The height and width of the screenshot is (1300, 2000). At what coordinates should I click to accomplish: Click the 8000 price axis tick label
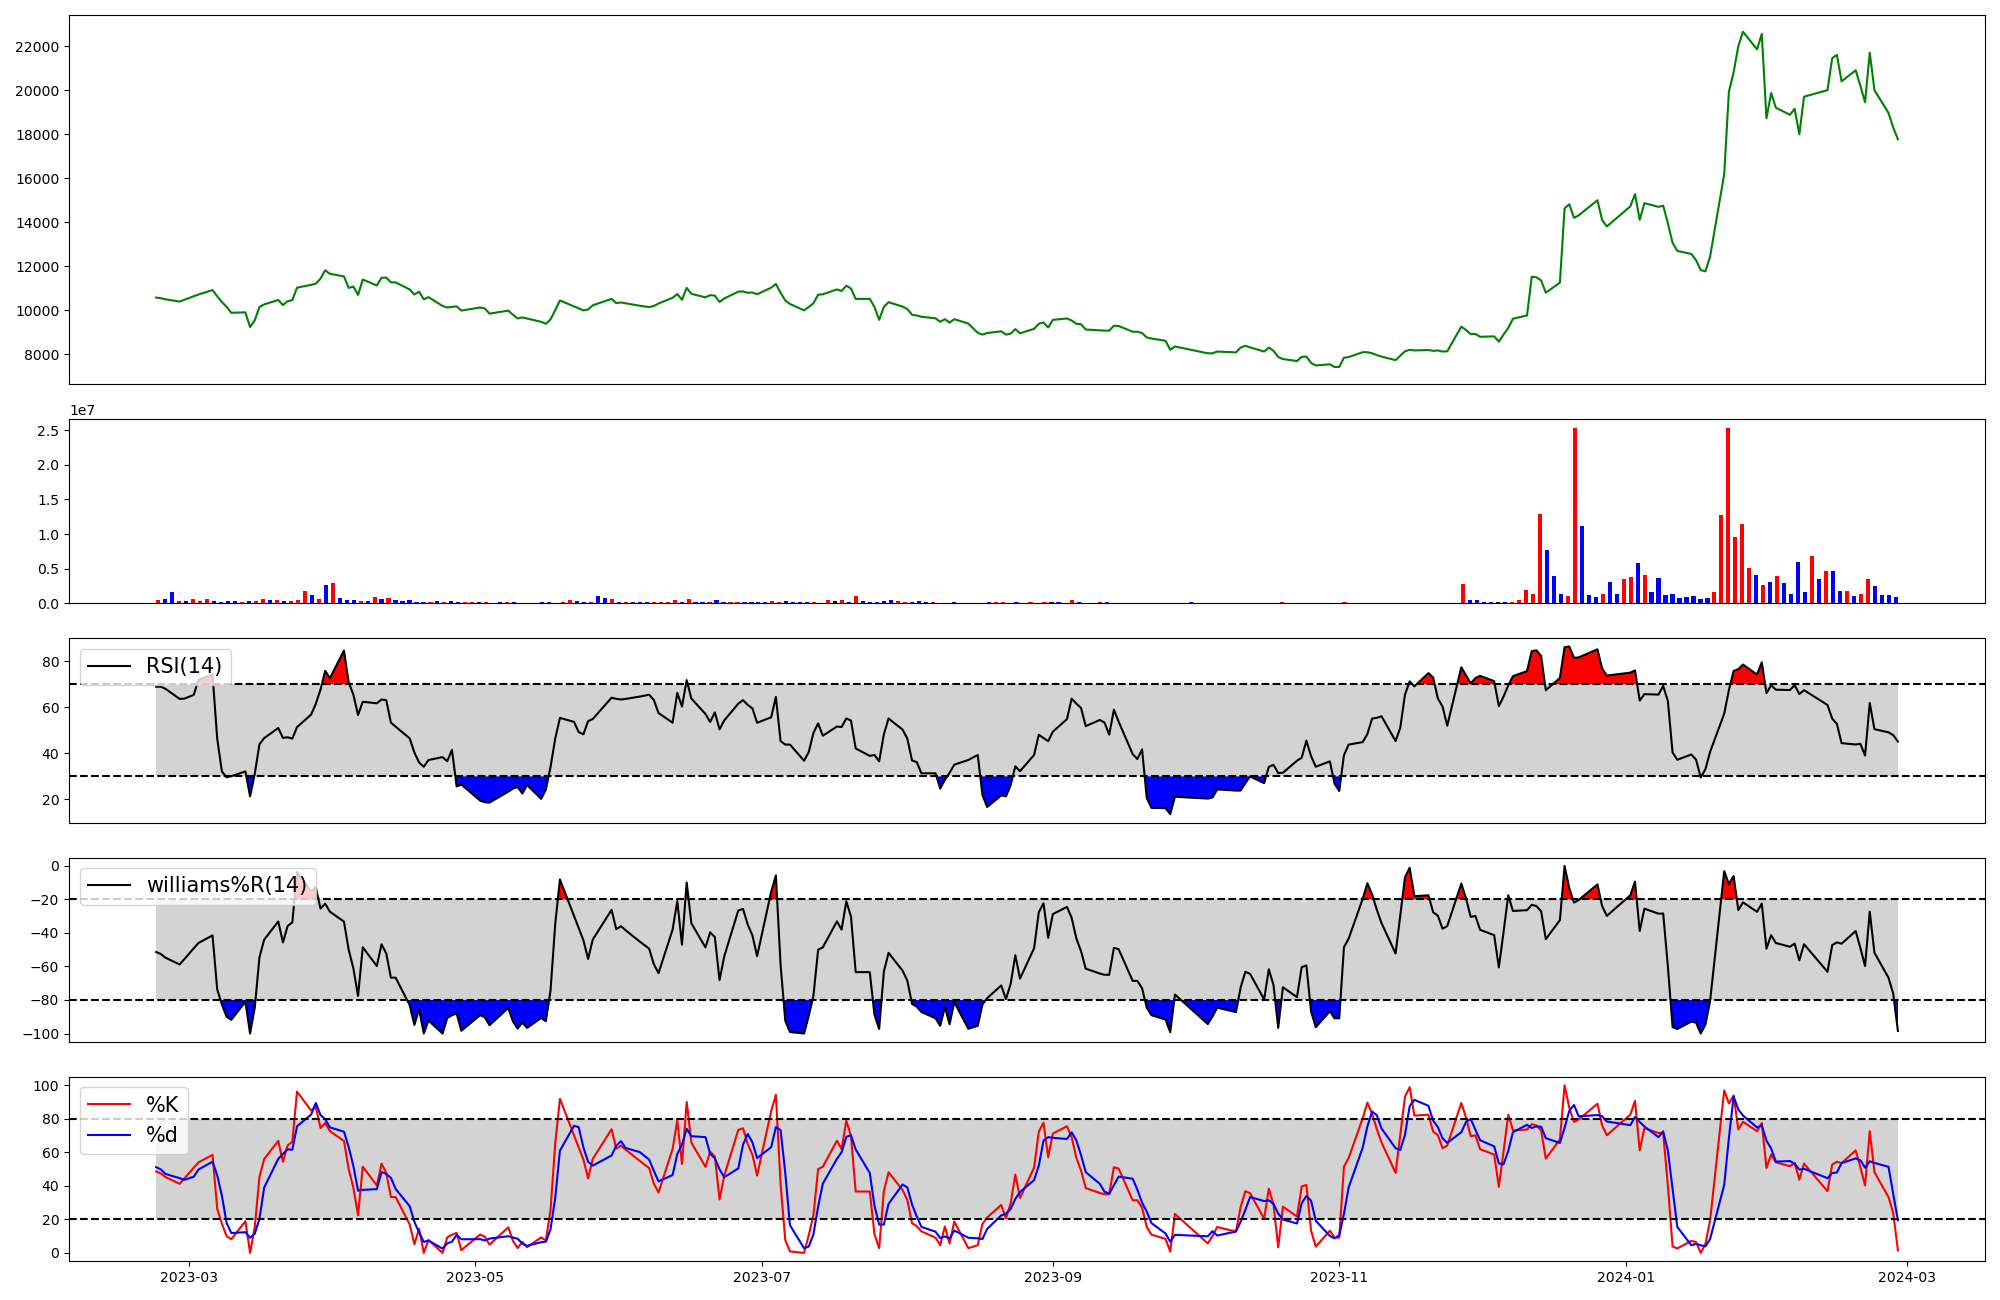(x=40, y=355)
